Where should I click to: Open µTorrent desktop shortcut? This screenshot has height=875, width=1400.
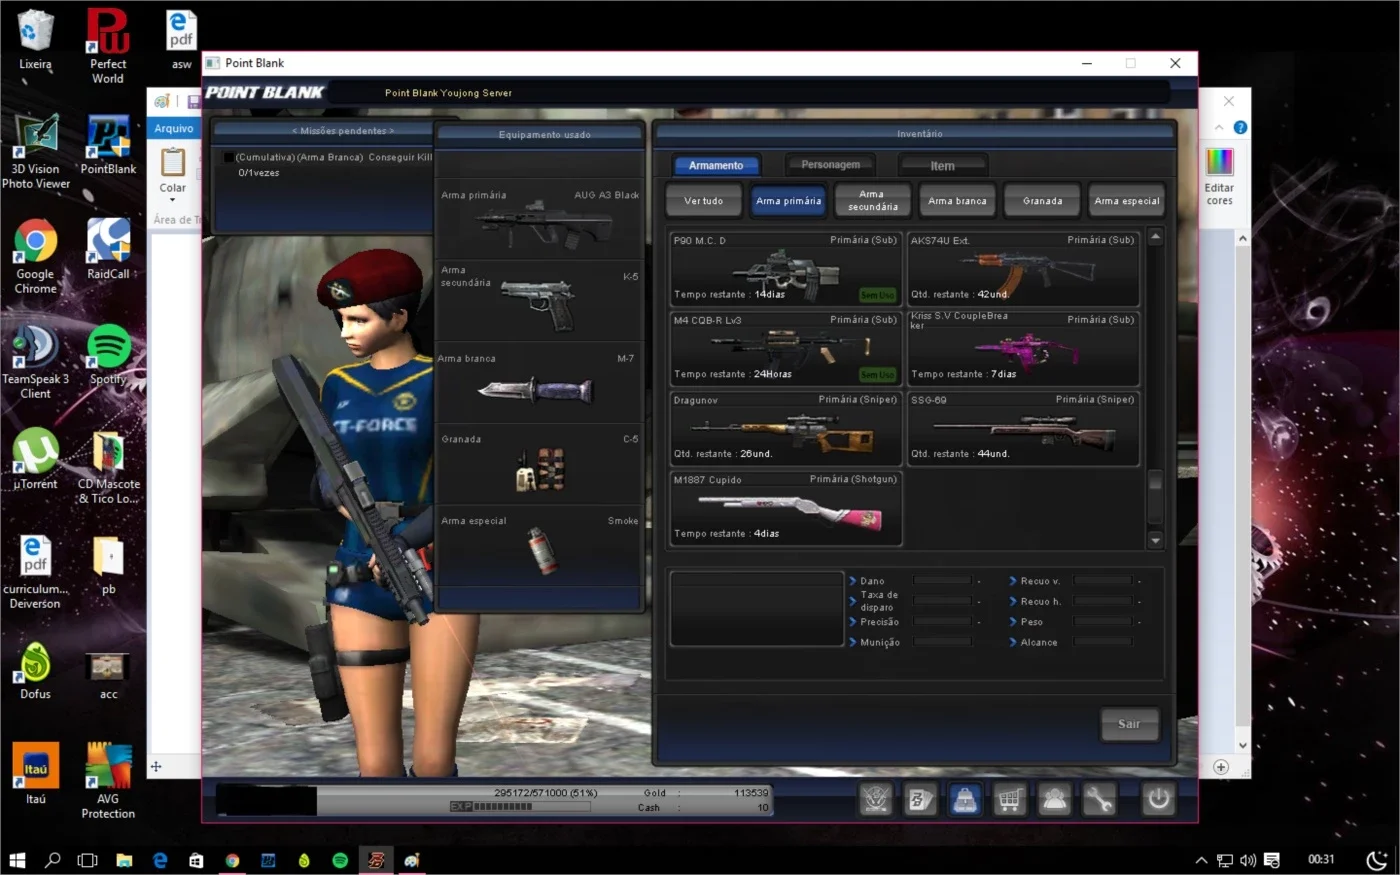pyautogui.click(x=35, y=460)
